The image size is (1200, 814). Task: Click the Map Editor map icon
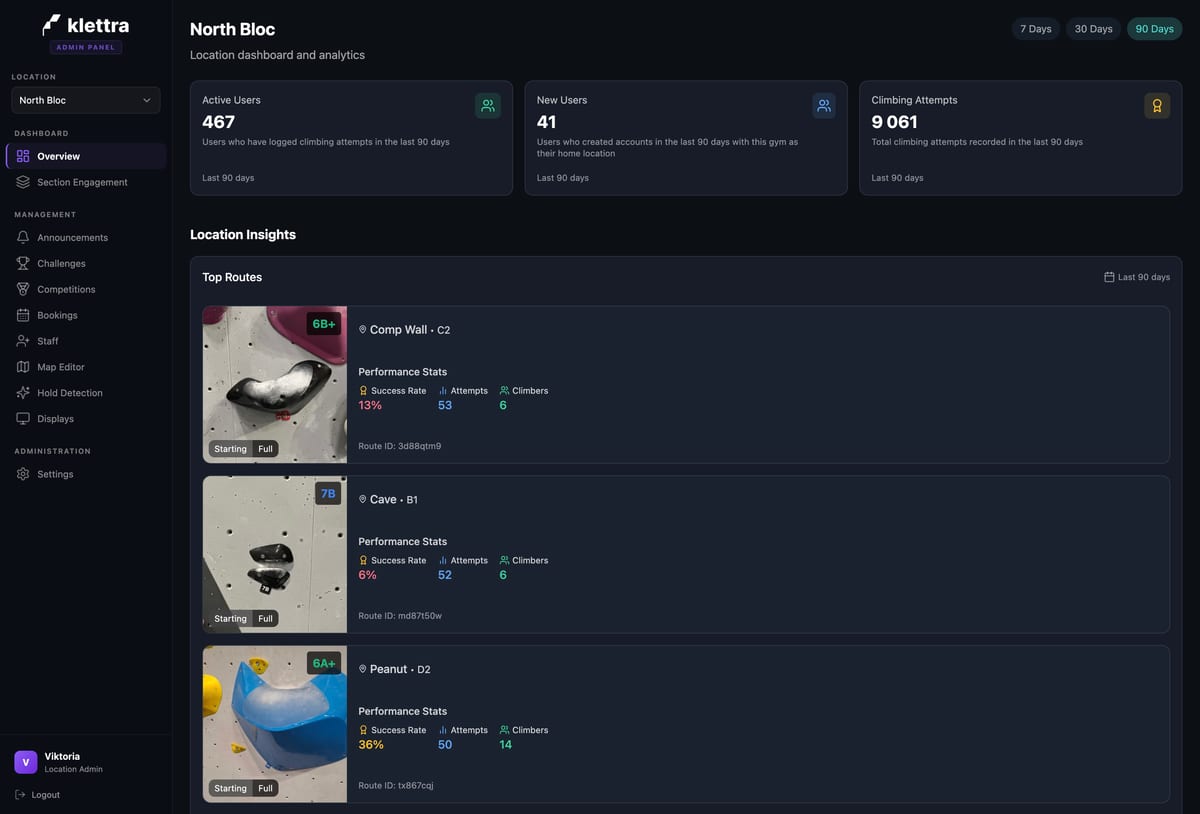23,367
